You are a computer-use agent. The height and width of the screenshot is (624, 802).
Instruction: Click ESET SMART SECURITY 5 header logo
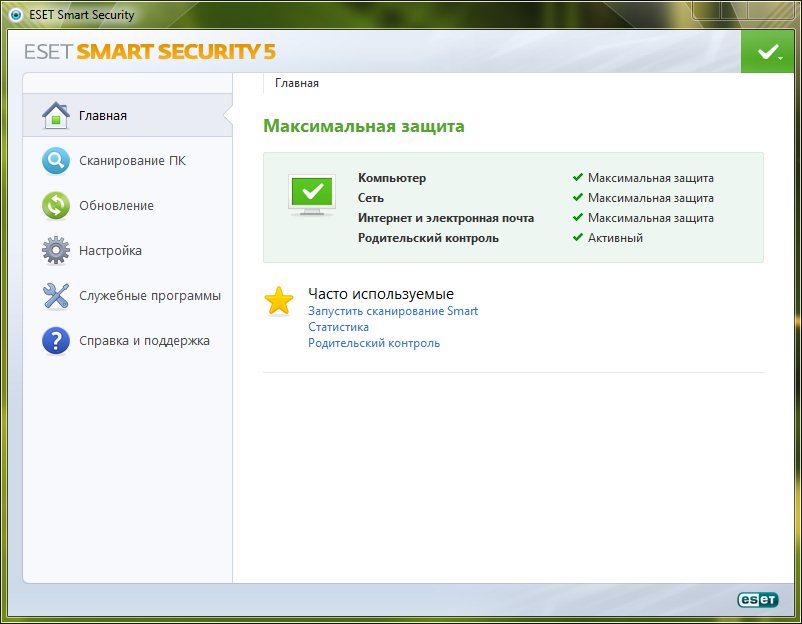(x=150, y=52)
